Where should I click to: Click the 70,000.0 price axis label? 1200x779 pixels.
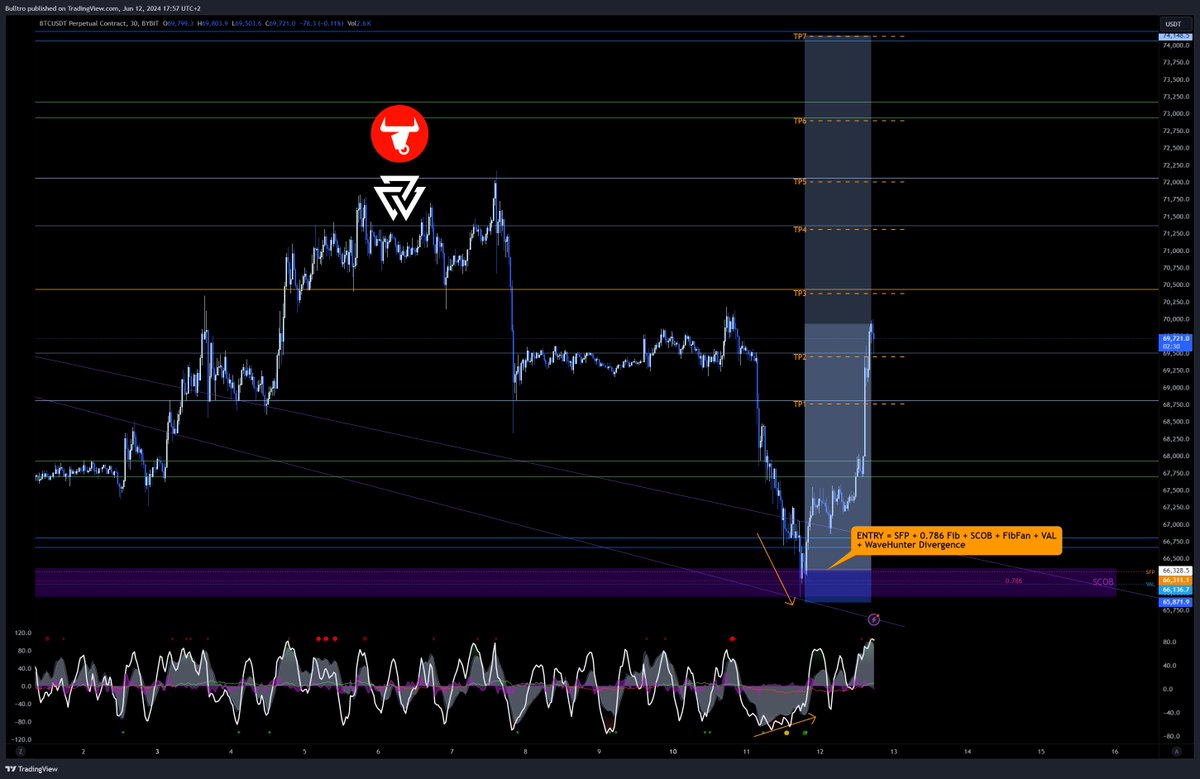(1174, 319)
